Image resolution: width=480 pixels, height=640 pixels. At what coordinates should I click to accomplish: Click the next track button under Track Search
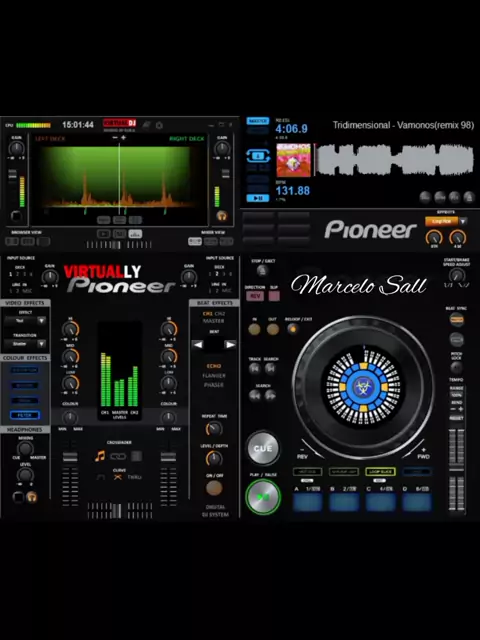270,369
